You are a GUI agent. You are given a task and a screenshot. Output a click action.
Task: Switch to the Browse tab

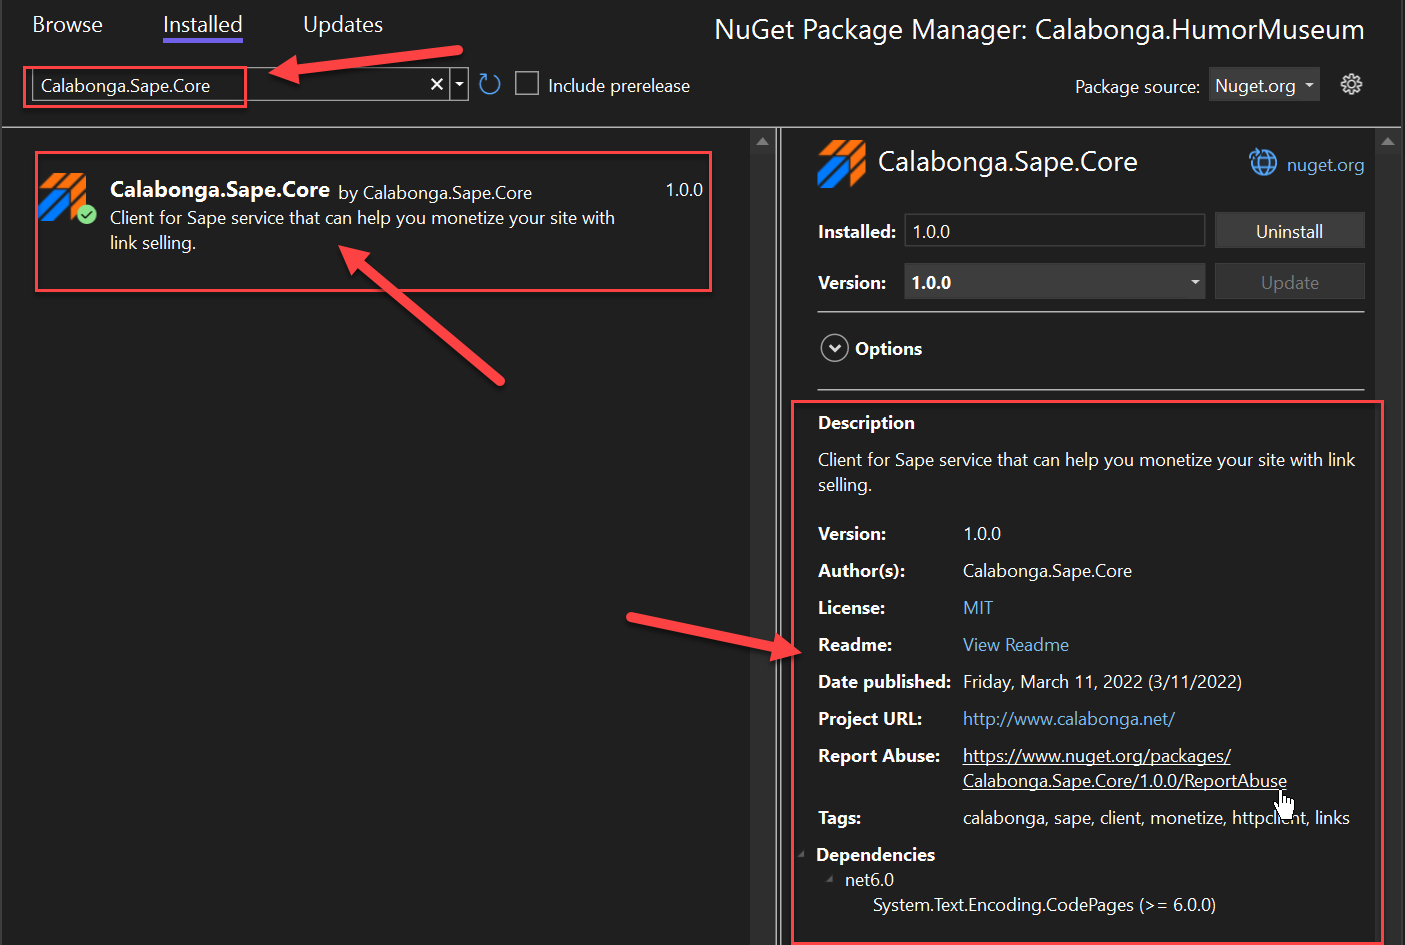pyautogui.click(x=67, y=25)
